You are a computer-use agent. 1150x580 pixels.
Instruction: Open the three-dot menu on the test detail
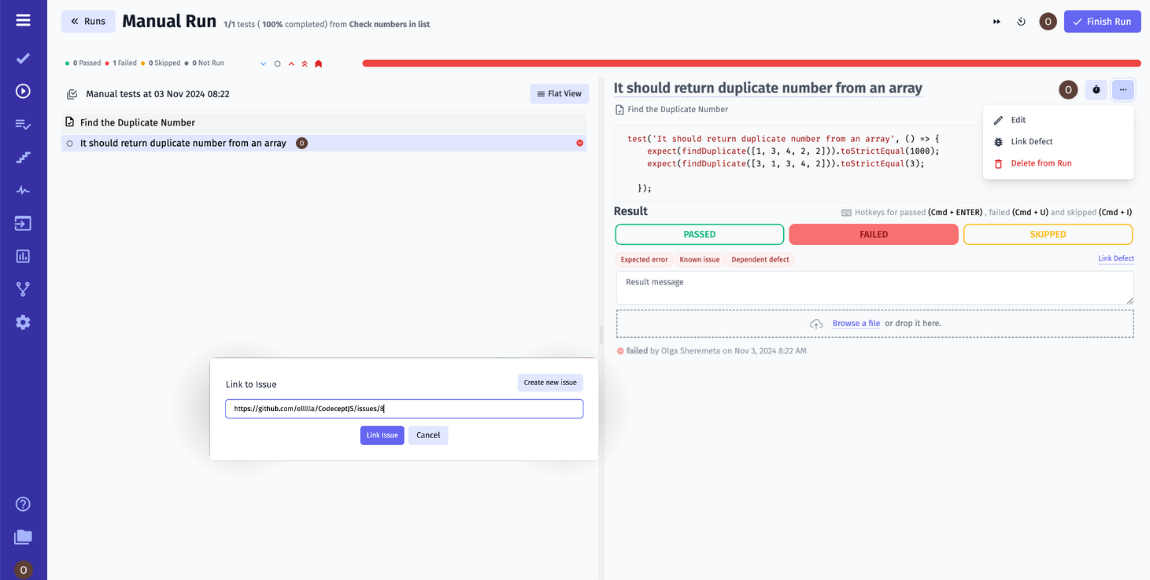[1122, 89]
